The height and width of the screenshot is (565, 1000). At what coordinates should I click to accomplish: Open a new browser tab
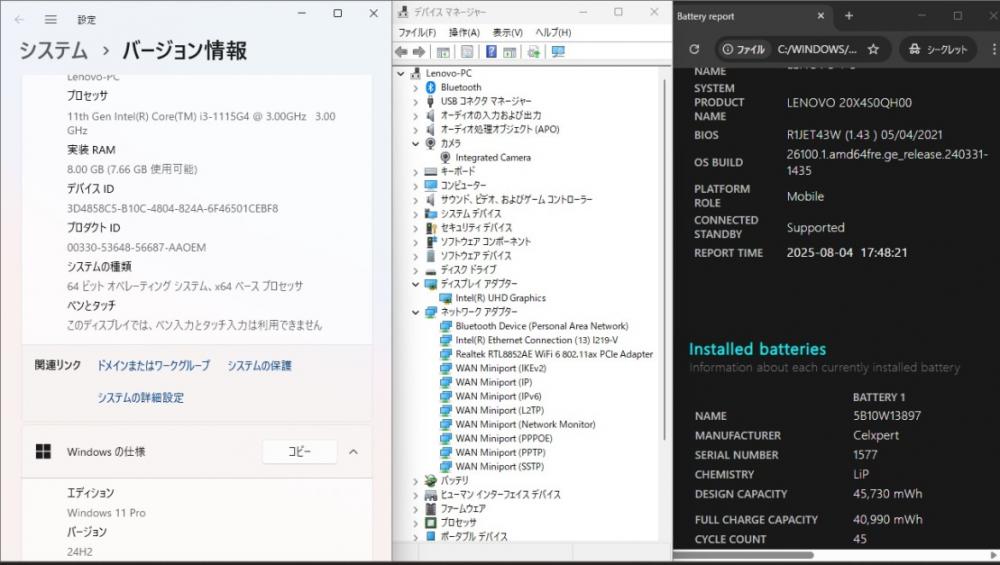click(849, 16)
